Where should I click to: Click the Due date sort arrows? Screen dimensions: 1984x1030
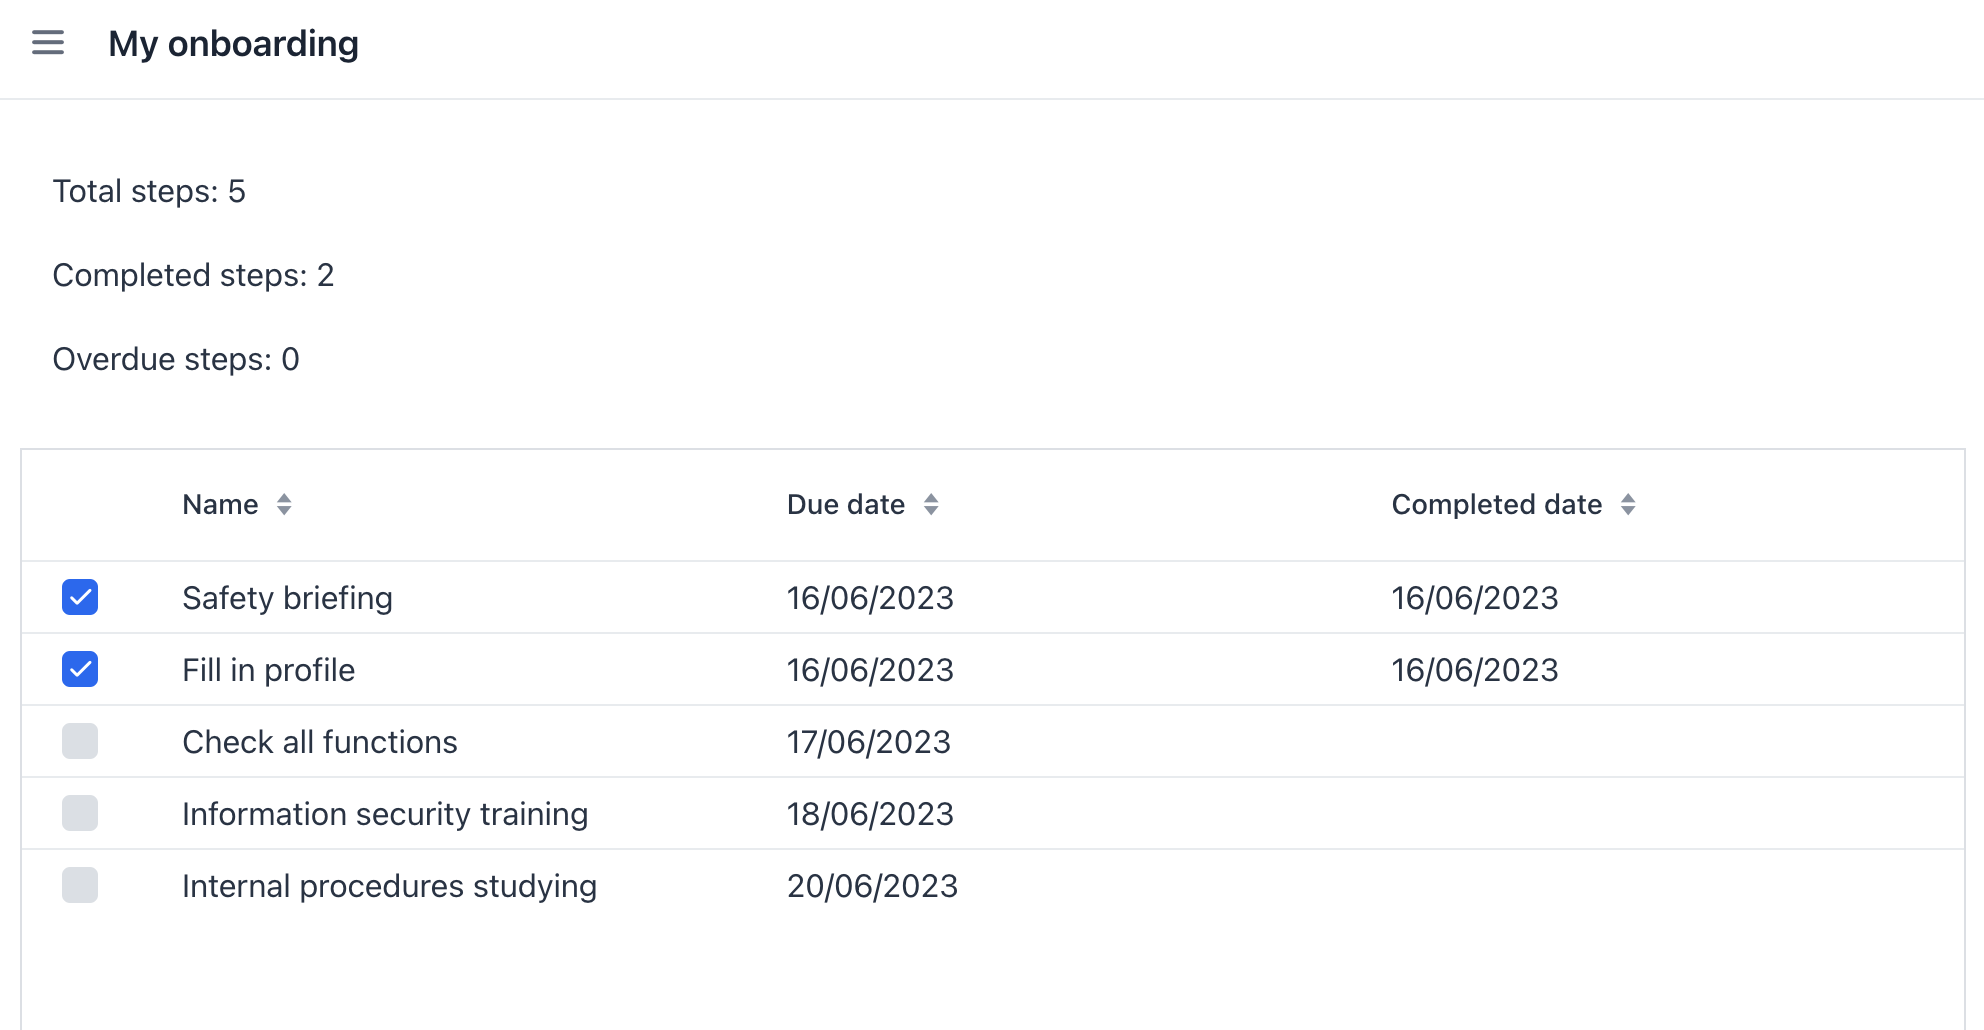click(931, 504)
